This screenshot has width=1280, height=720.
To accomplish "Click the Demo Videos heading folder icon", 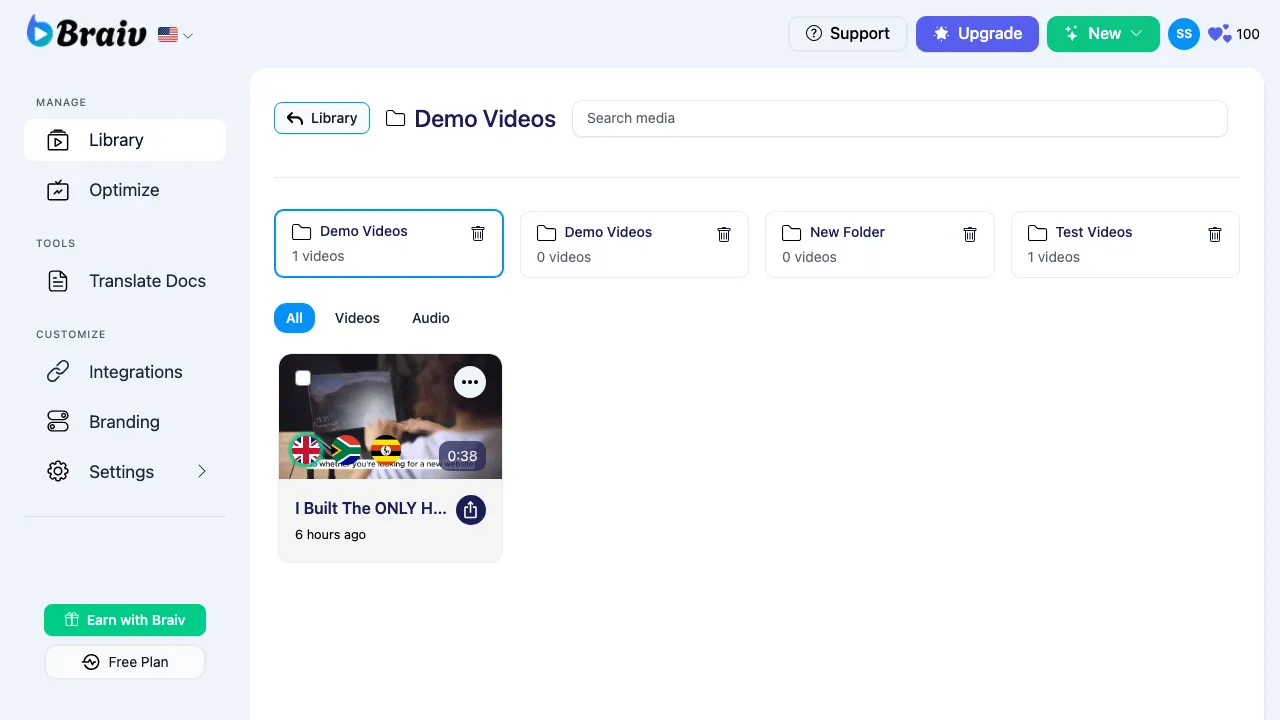I will click(396, 119).
